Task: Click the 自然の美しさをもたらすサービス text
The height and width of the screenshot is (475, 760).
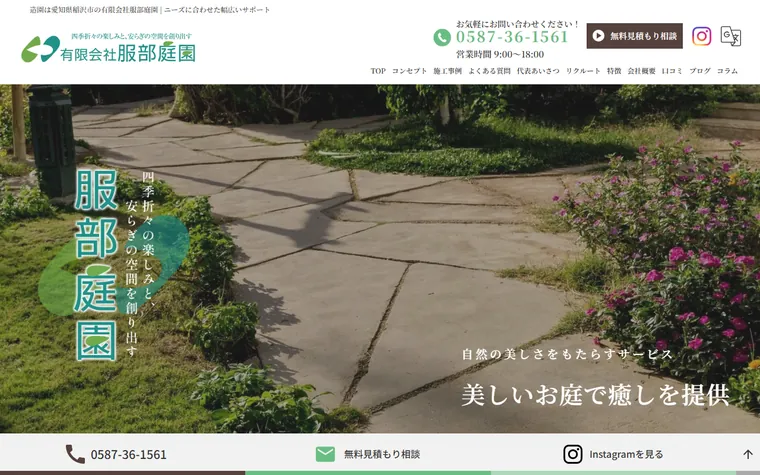Action: (568, 354)
